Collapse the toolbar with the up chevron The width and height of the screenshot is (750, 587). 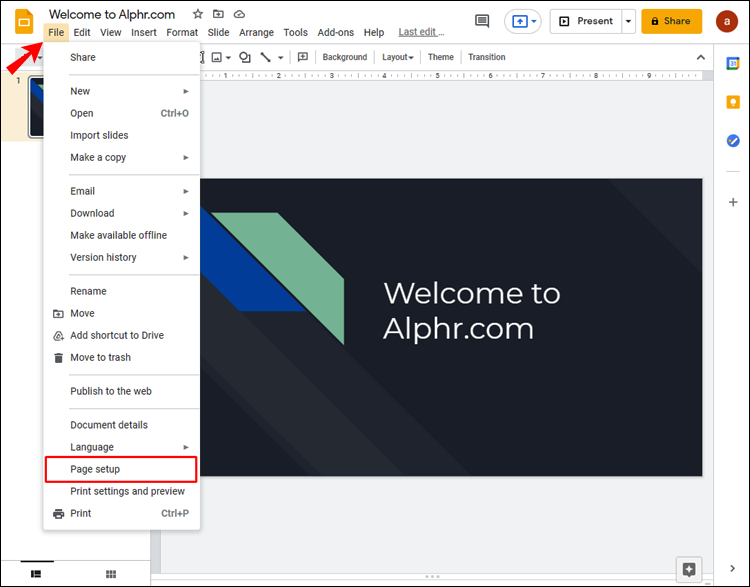coord(701,57)
